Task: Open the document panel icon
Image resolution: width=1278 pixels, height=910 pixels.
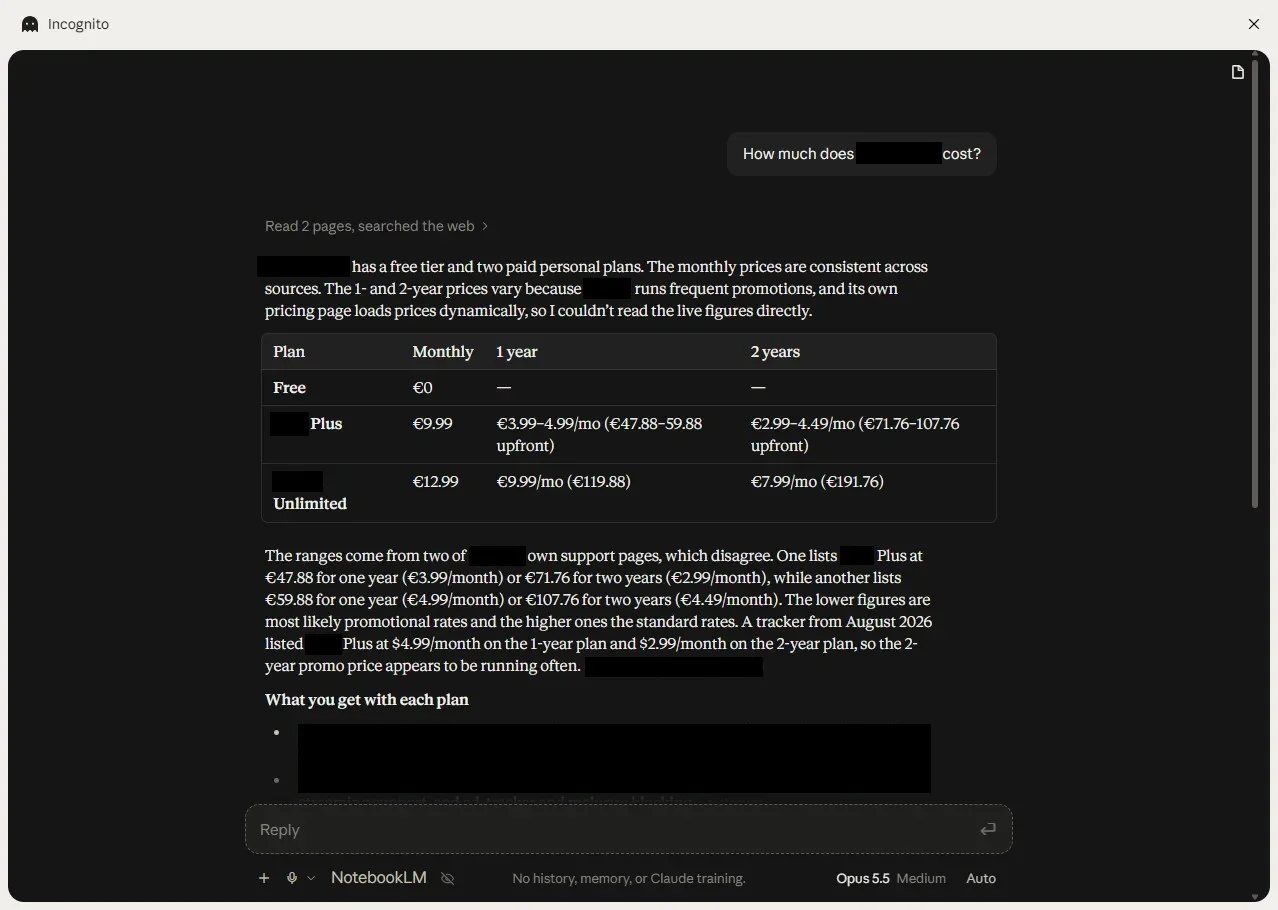Action: pyautogui.click(x=1238, y=72)
